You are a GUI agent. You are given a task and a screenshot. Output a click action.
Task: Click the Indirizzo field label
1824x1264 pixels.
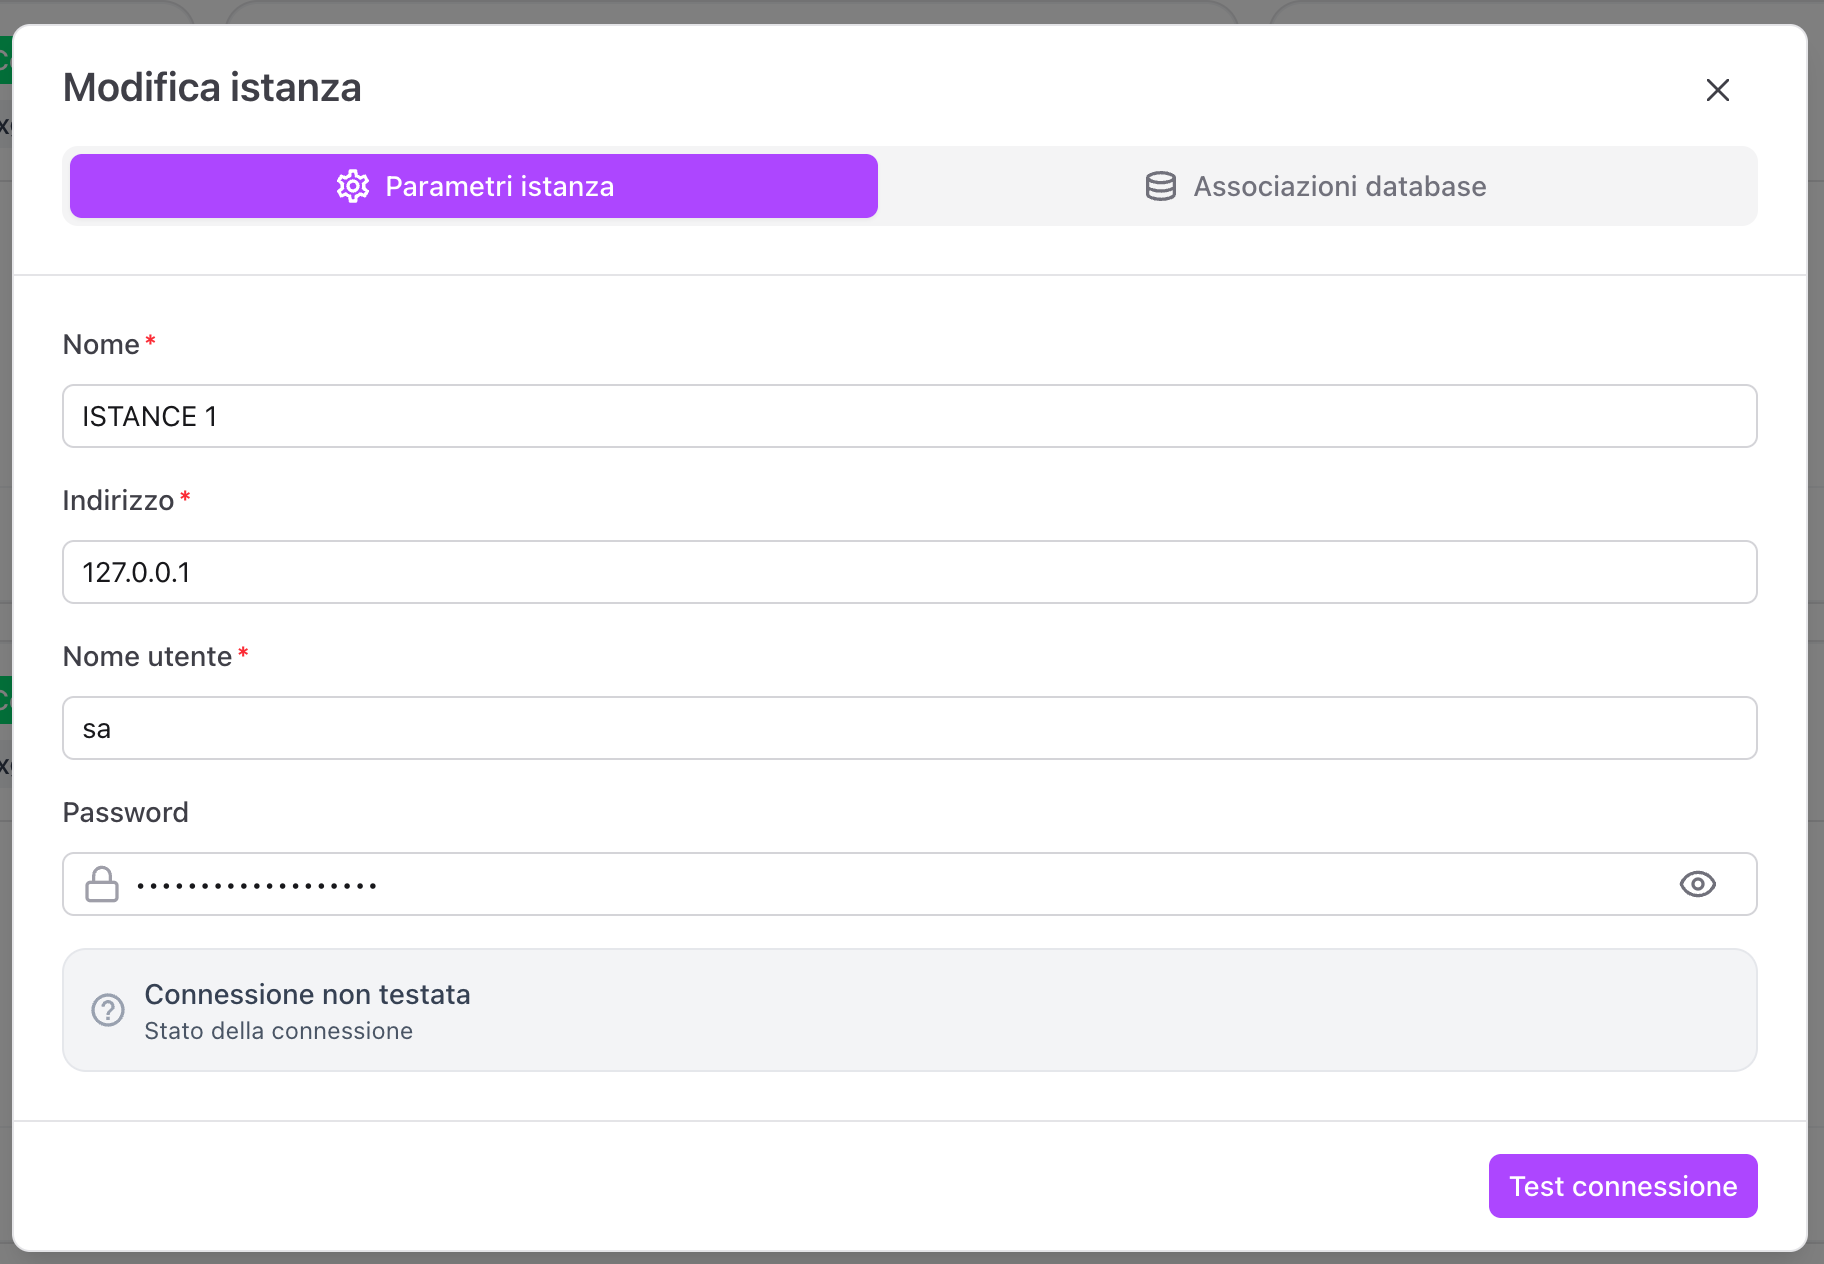118,500
